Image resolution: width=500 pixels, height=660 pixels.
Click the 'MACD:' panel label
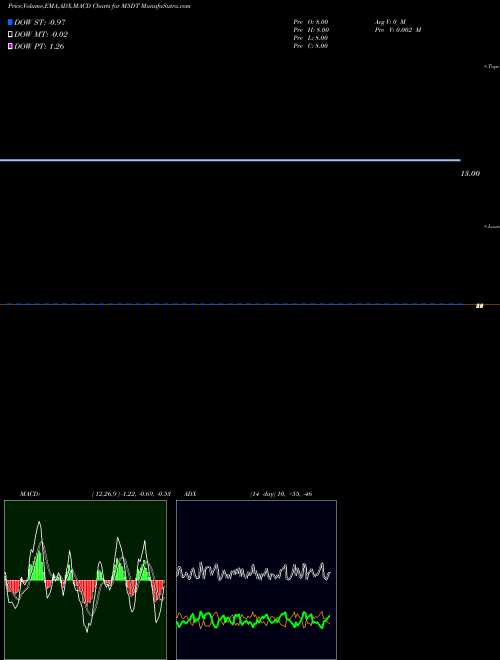pyautogui.click(x=30, y=494)
